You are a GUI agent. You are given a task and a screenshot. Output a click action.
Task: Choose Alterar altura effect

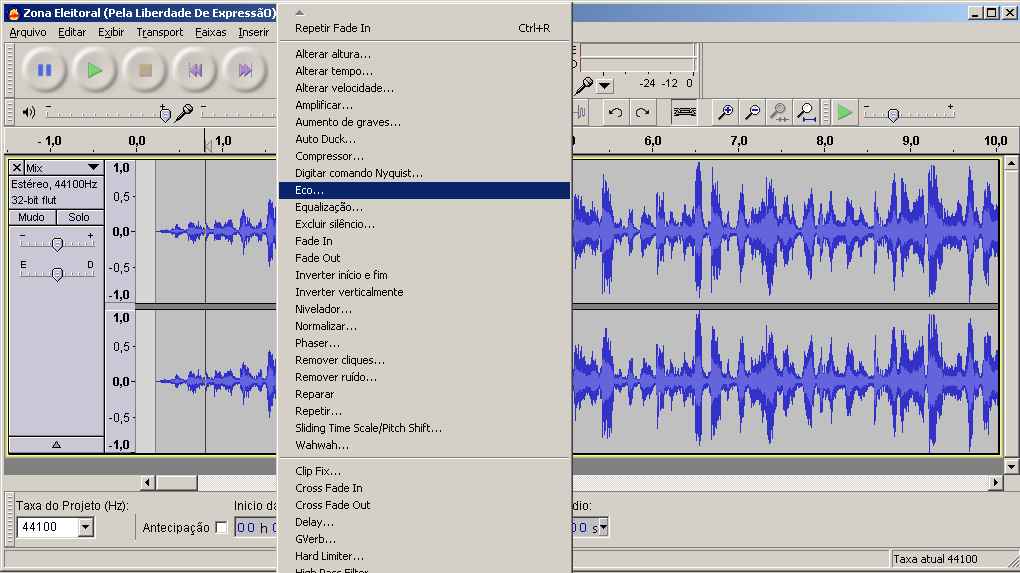[x=425, y=54]
